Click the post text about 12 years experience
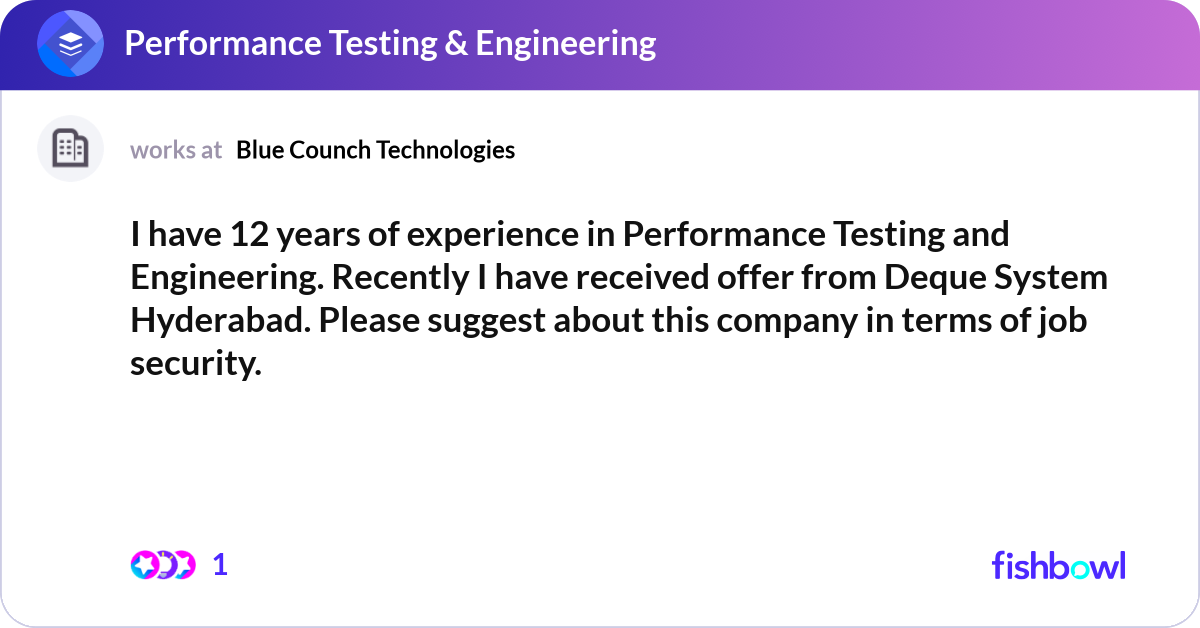Image resolution: width=1200 pixels, height=628 pixels. click(x=619, y=299)
